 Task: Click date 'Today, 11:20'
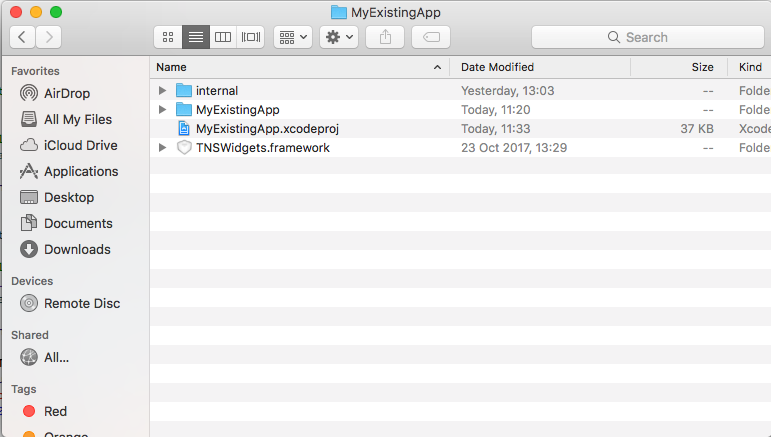[496, 110]
